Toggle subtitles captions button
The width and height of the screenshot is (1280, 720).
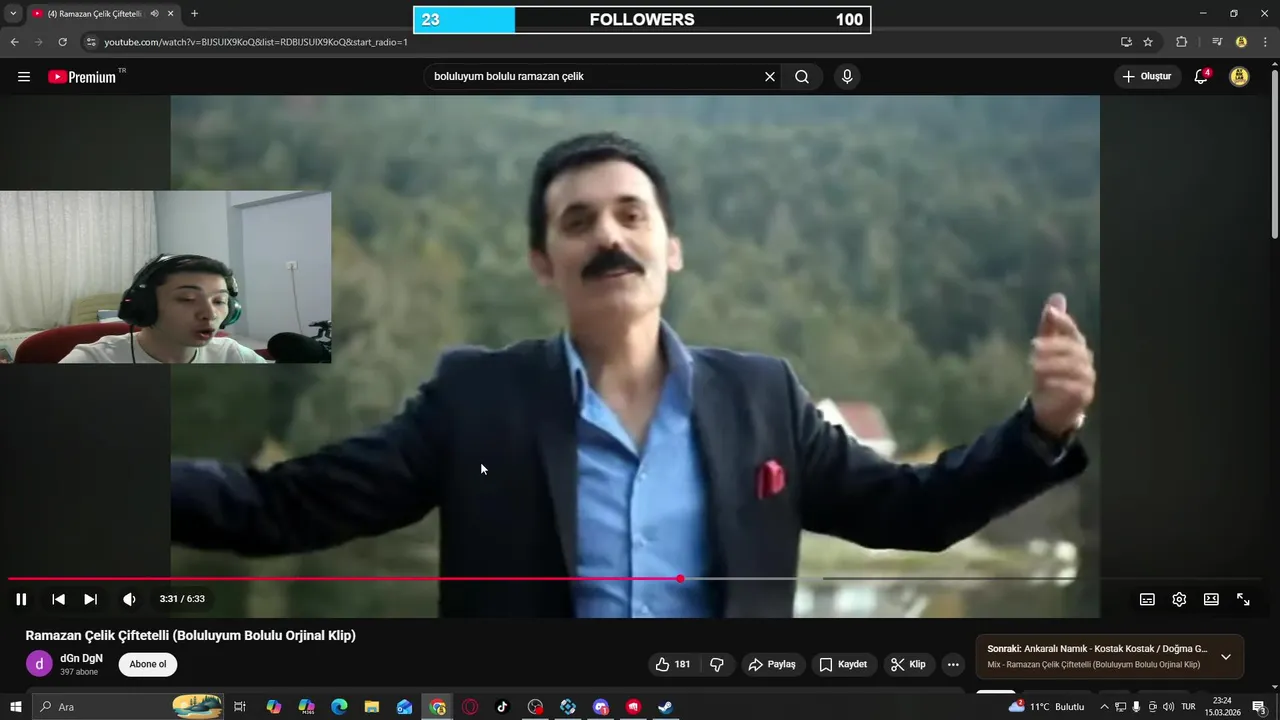(x=1147, y=599)
